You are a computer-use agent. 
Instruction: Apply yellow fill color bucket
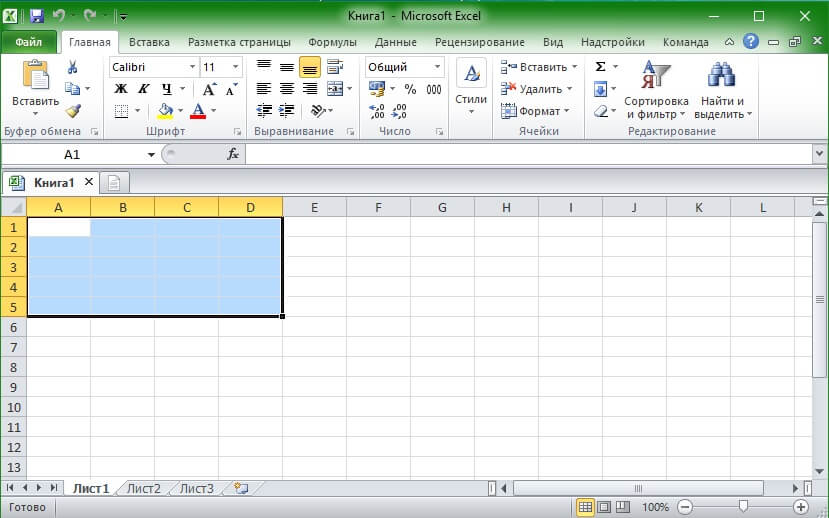click(165, 111)
